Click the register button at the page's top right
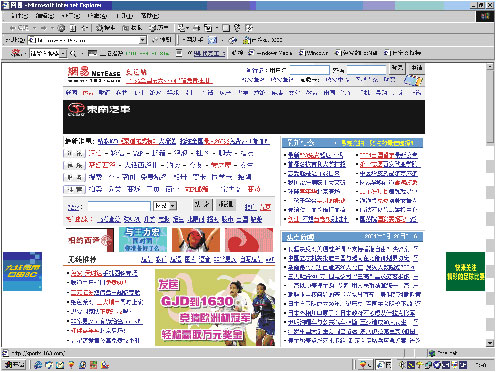The width and height of the screenshot is (496, 372). [416, 68]
